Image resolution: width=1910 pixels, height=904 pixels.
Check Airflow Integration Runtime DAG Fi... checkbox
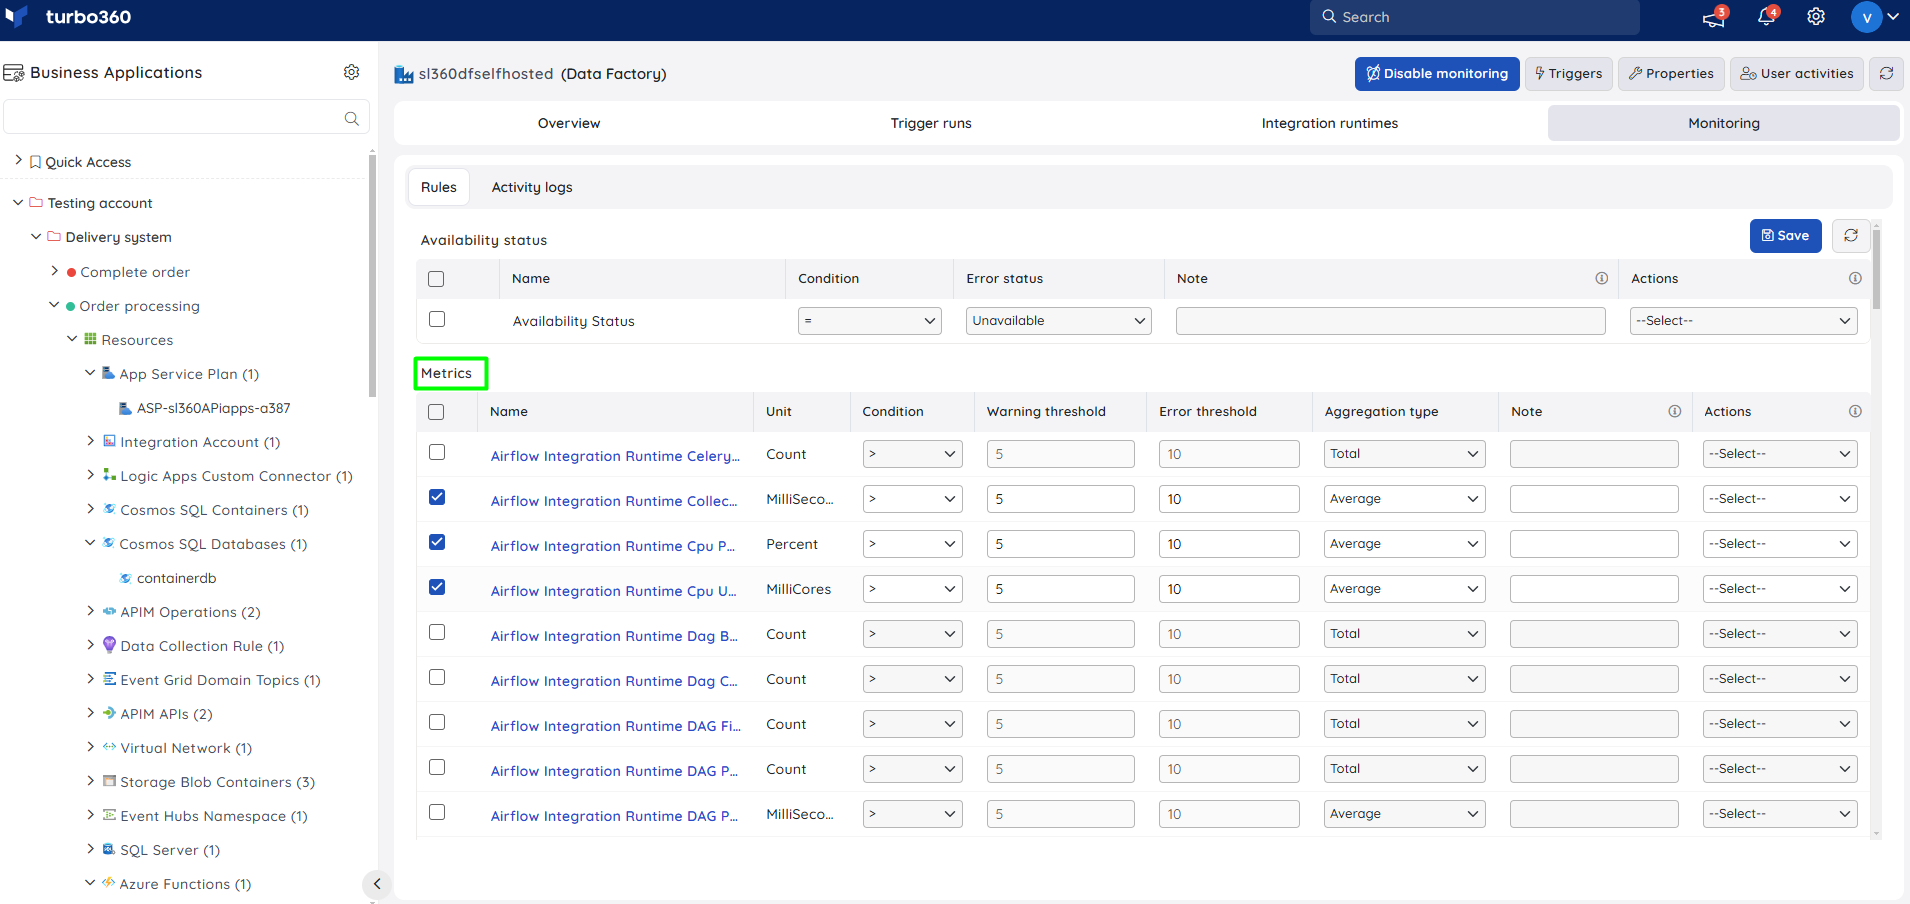tap(437, 722)
